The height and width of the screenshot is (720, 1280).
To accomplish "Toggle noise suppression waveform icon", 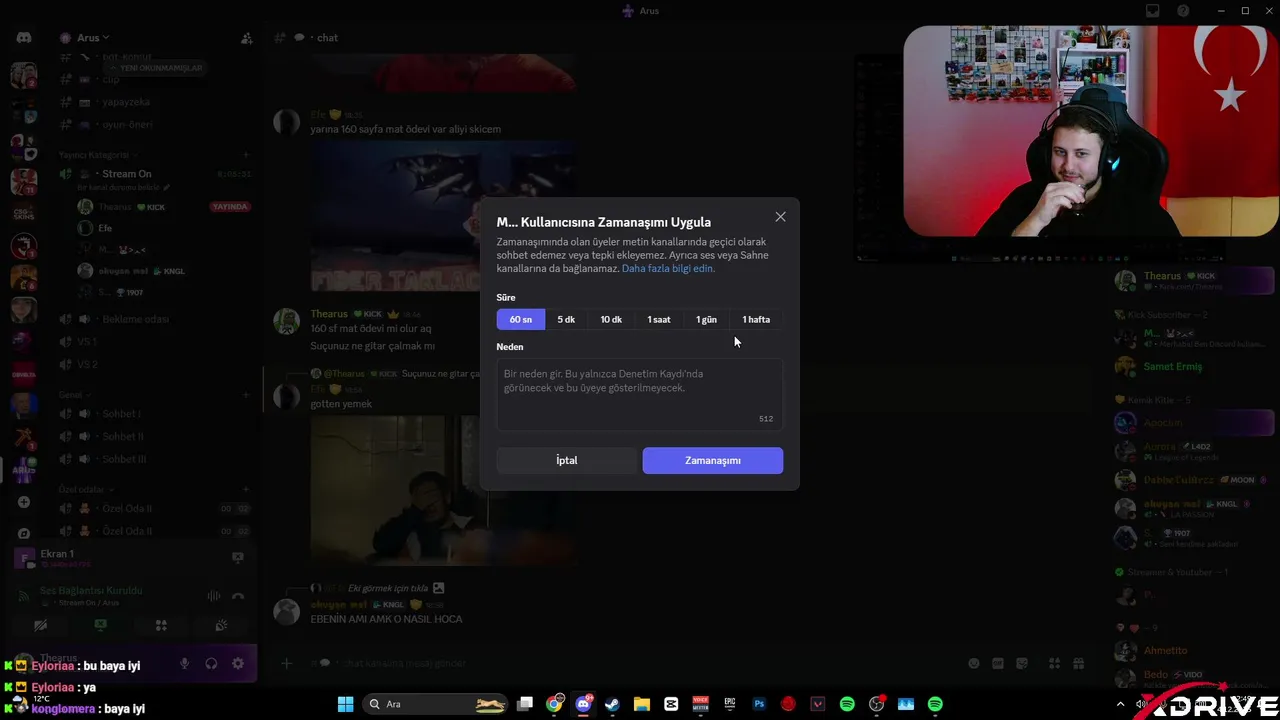I will [x=214, y=596].
